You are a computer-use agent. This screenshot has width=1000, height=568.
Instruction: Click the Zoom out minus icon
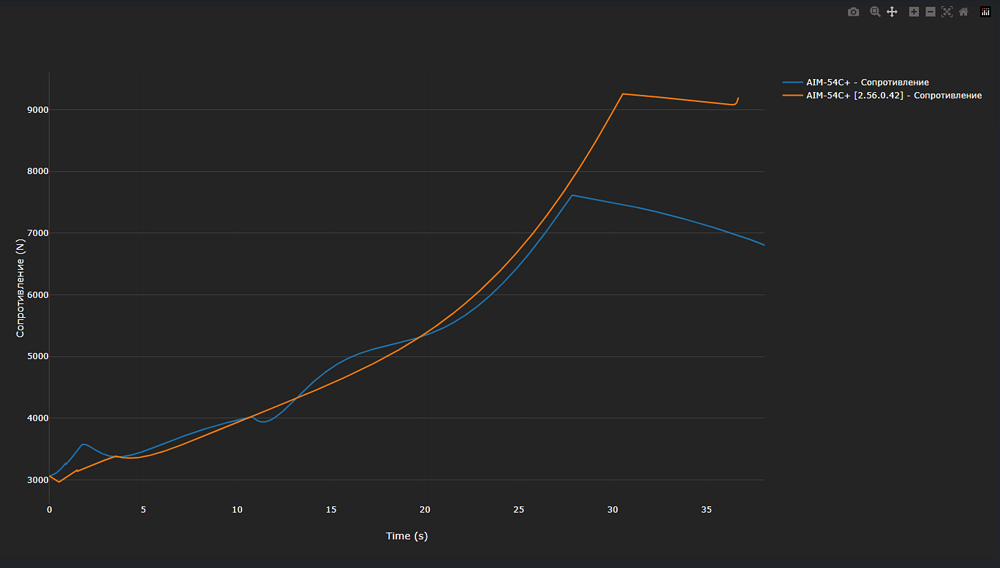(930, 12)
